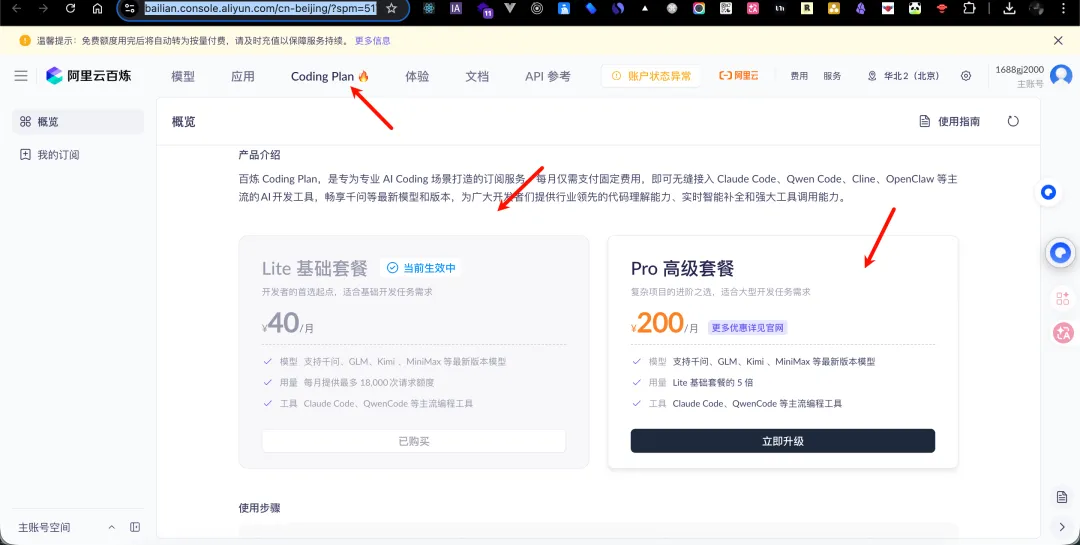Toggle the hamburger menu next to the logo
The height and width of the screenshot is (545, 1080).
click(x=21, y=76)
